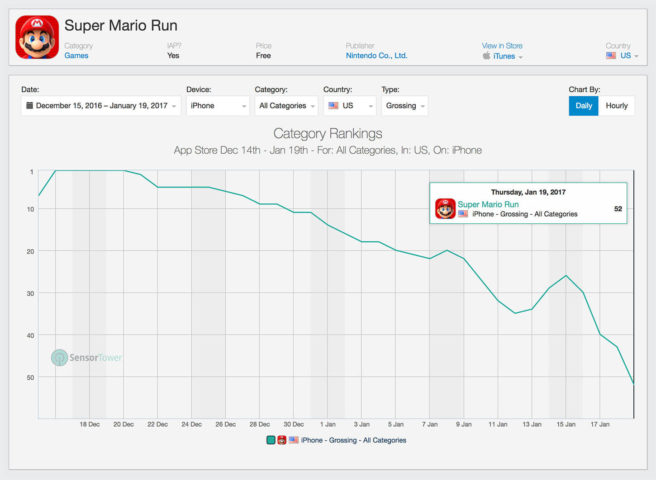Toggle the green legend series swatch
The image size is (656, 480).
270,440
